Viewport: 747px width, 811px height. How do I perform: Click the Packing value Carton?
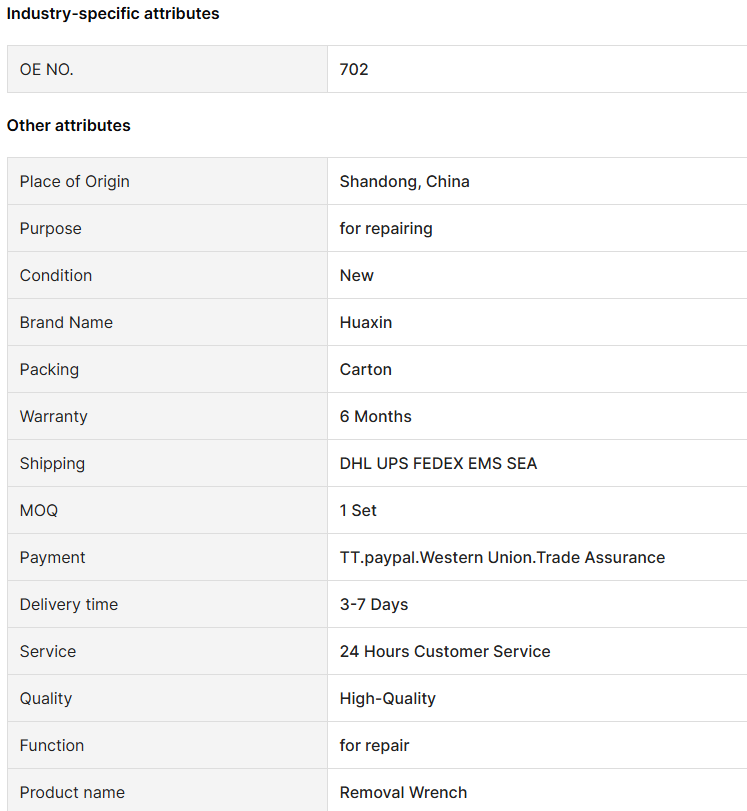366,369
